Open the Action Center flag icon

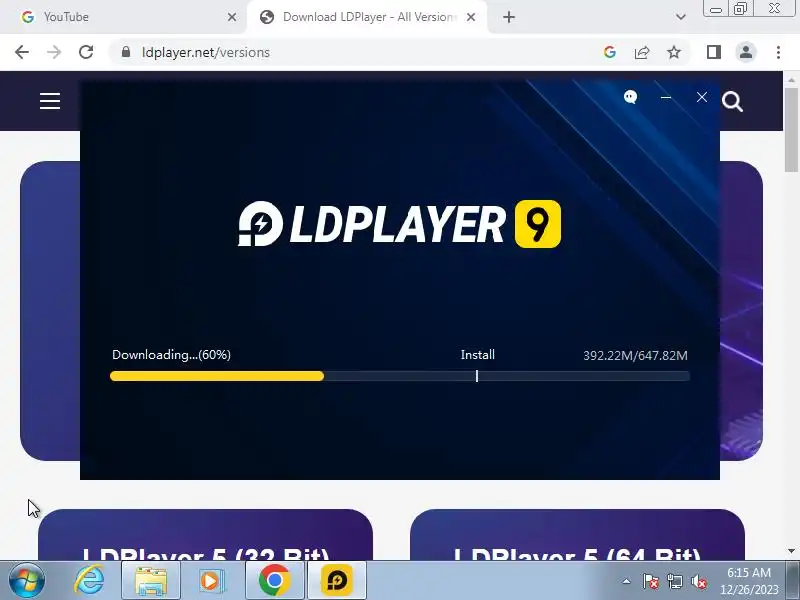(x=651, y=581)
